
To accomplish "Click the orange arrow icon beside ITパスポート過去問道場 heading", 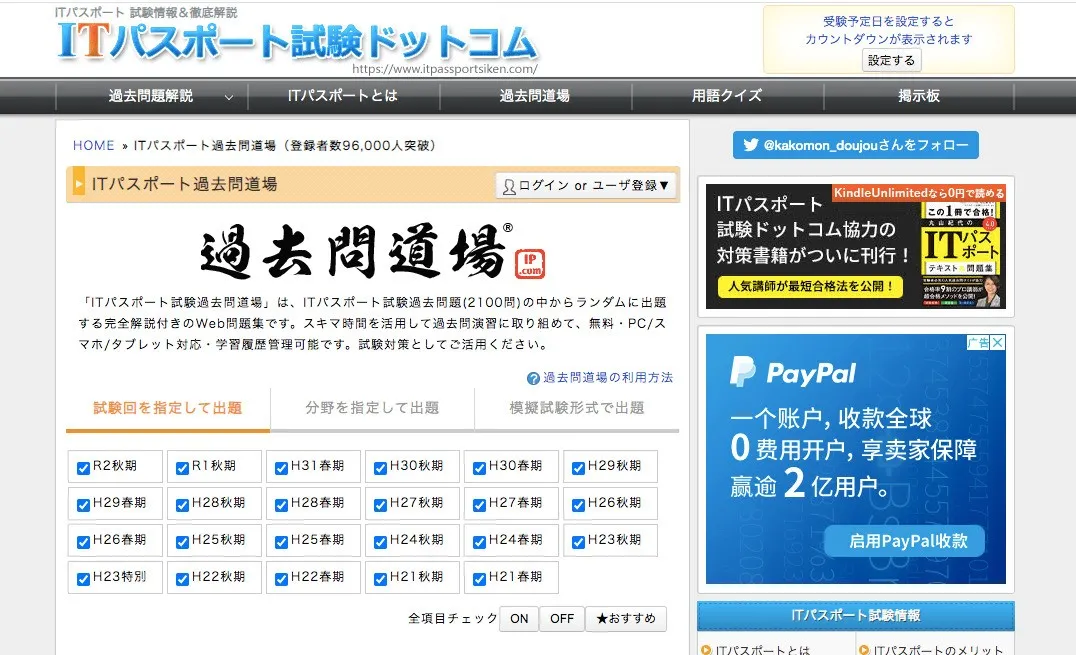I will tap(78, 184).
